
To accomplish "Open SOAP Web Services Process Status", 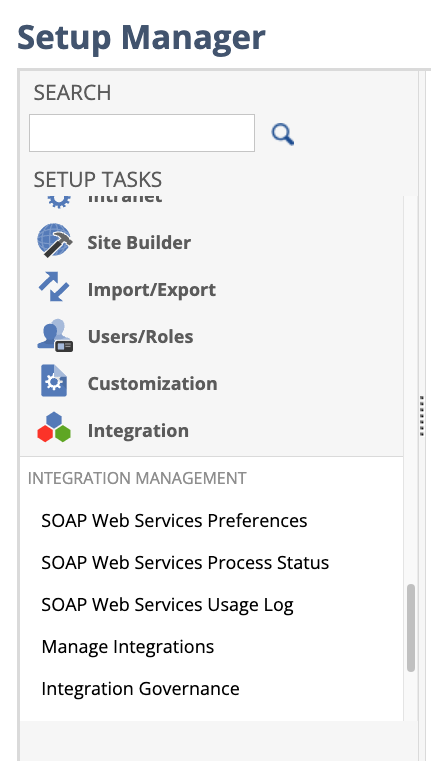I will click(x=185, y=562).
